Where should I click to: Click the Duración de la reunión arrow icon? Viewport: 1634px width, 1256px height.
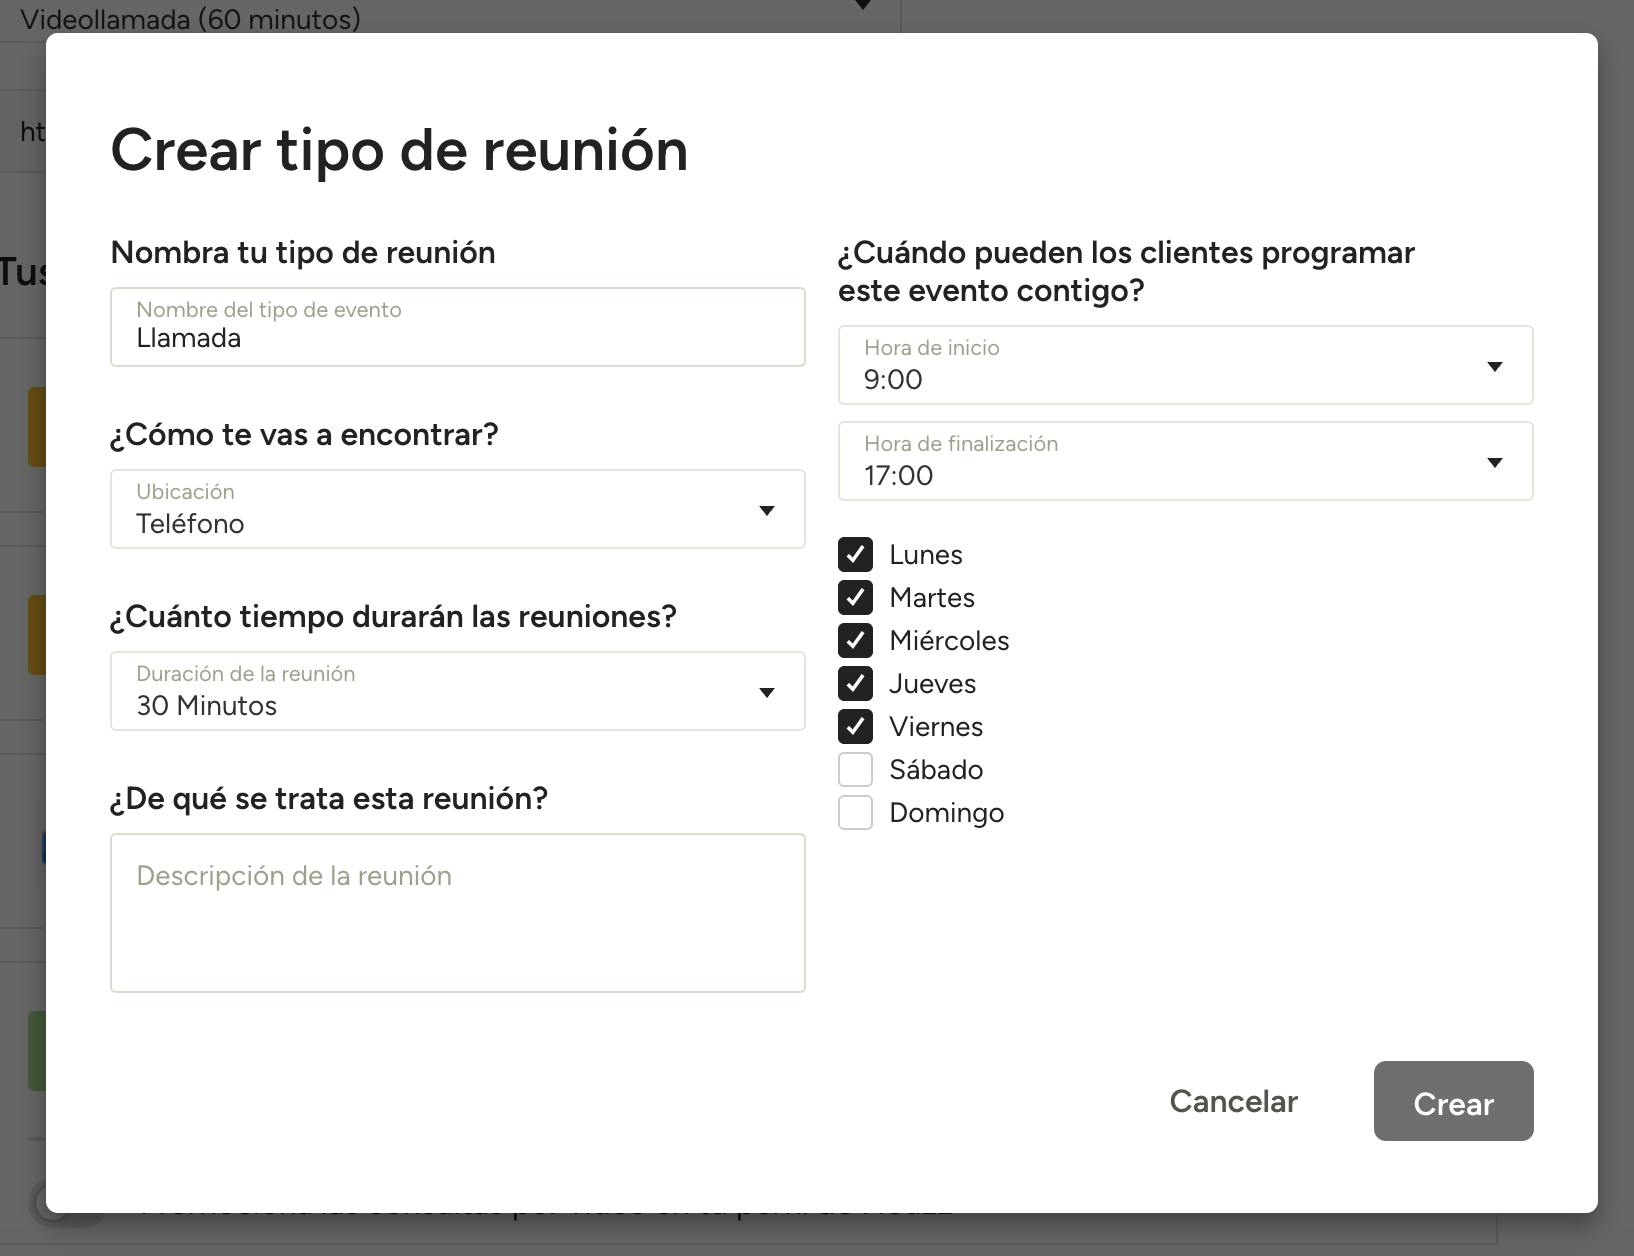click(x=767, y=693)
